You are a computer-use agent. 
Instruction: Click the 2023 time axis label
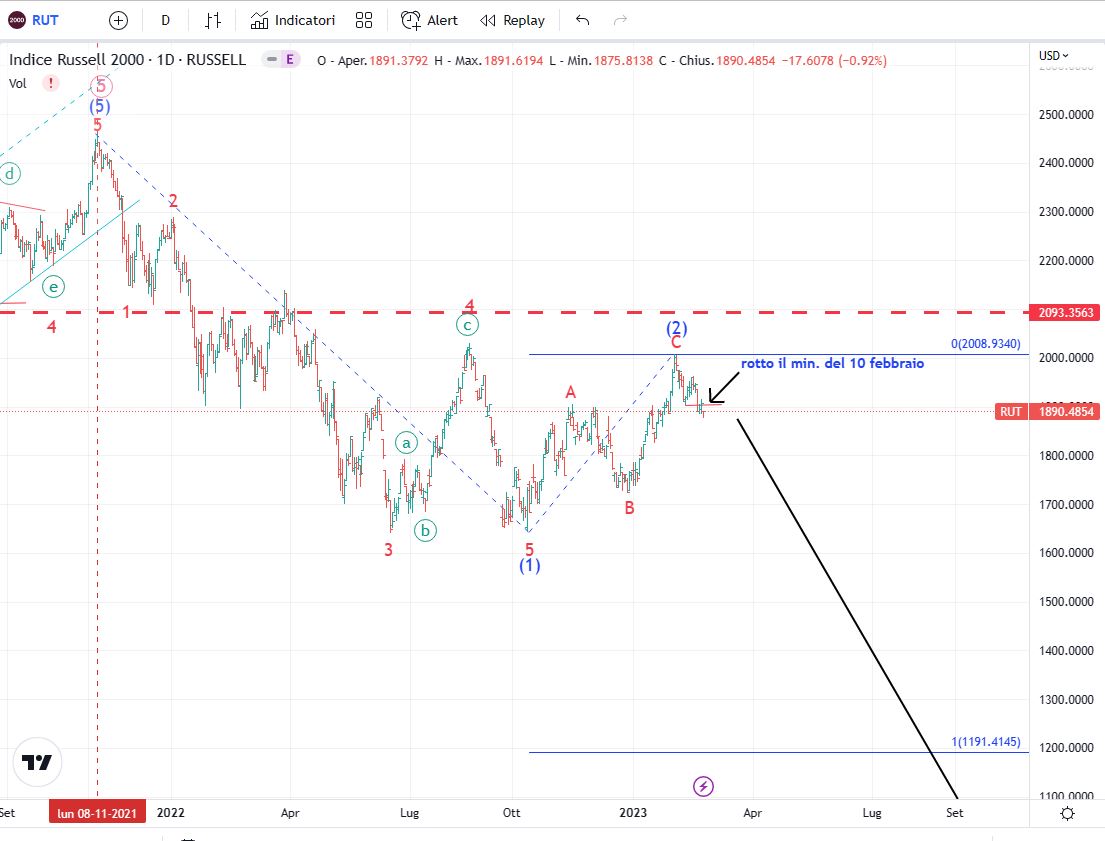(x=633, y=813)
